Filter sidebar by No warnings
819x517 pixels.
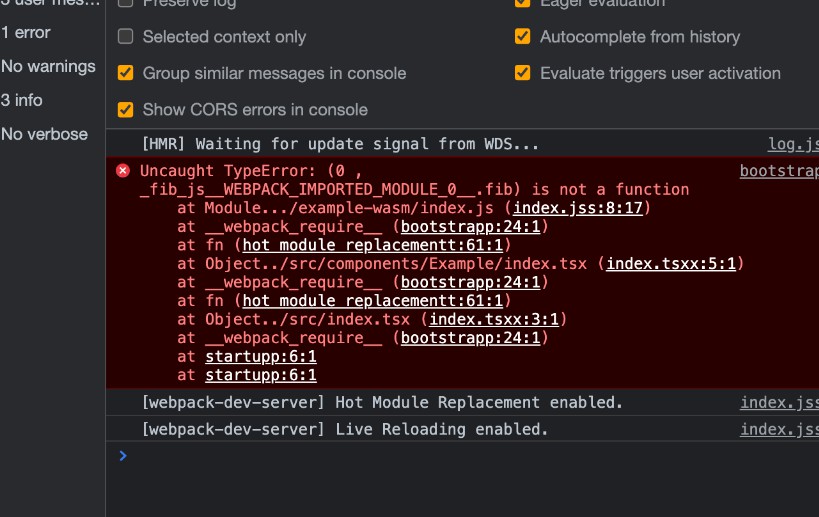pyautogui.click(x=48, y=66)
